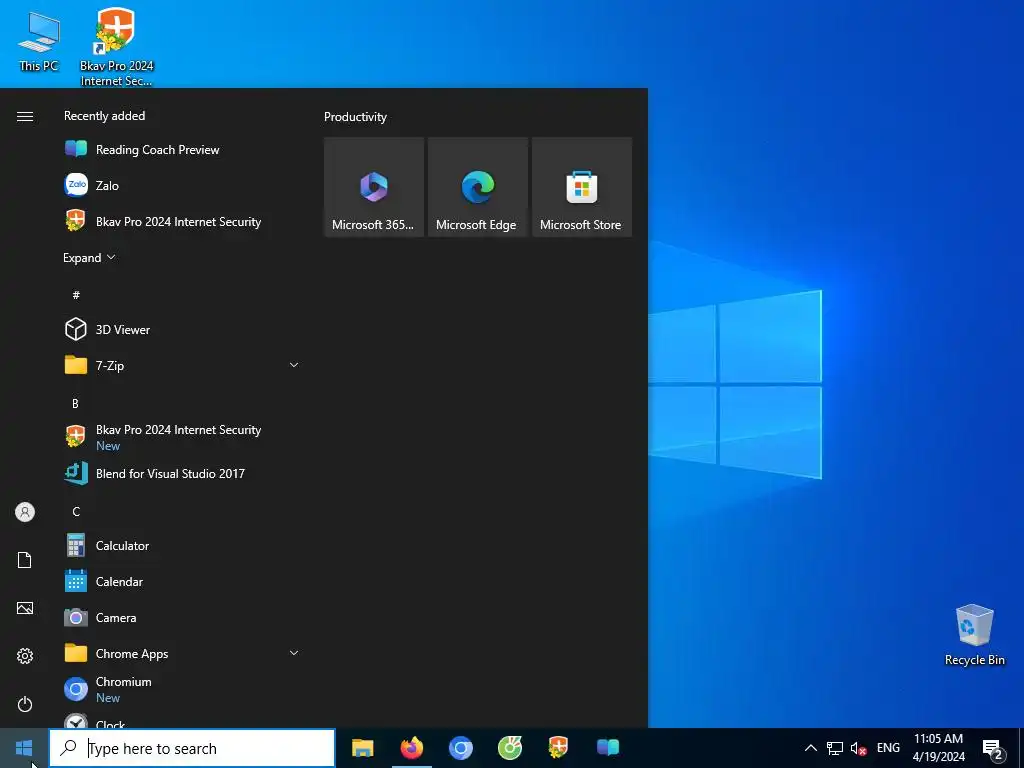Open Reading Coach Preview in Recently added
1024x768 pixels.
click(x=182, y=150)
